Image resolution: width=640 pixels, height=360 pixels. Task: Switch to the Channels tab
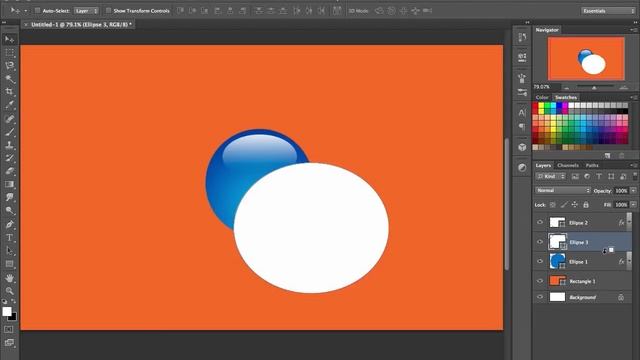[x=568, y=165]
